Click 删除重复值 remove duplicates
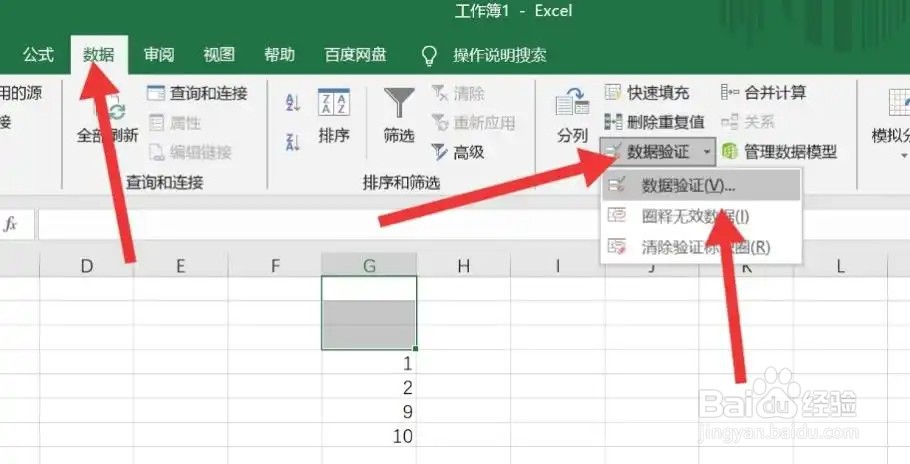Viewport: 910px width, 464px height. 655,122
